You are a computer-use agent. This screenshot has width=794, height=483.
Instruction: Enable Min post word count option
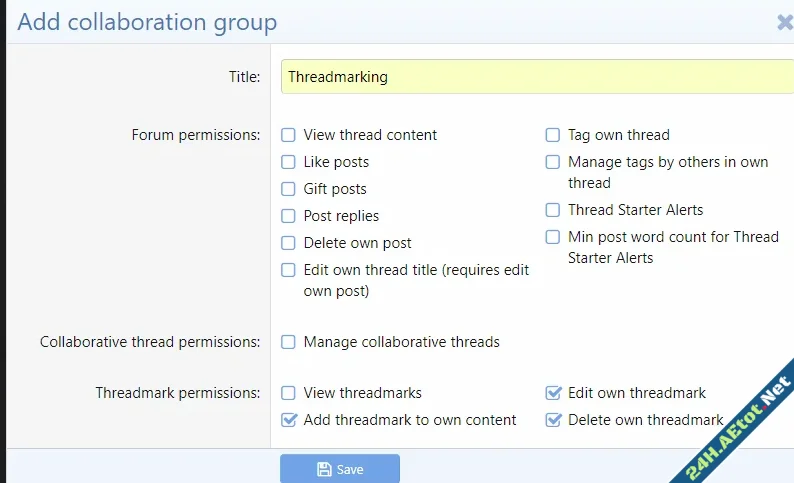coord(552,237)
